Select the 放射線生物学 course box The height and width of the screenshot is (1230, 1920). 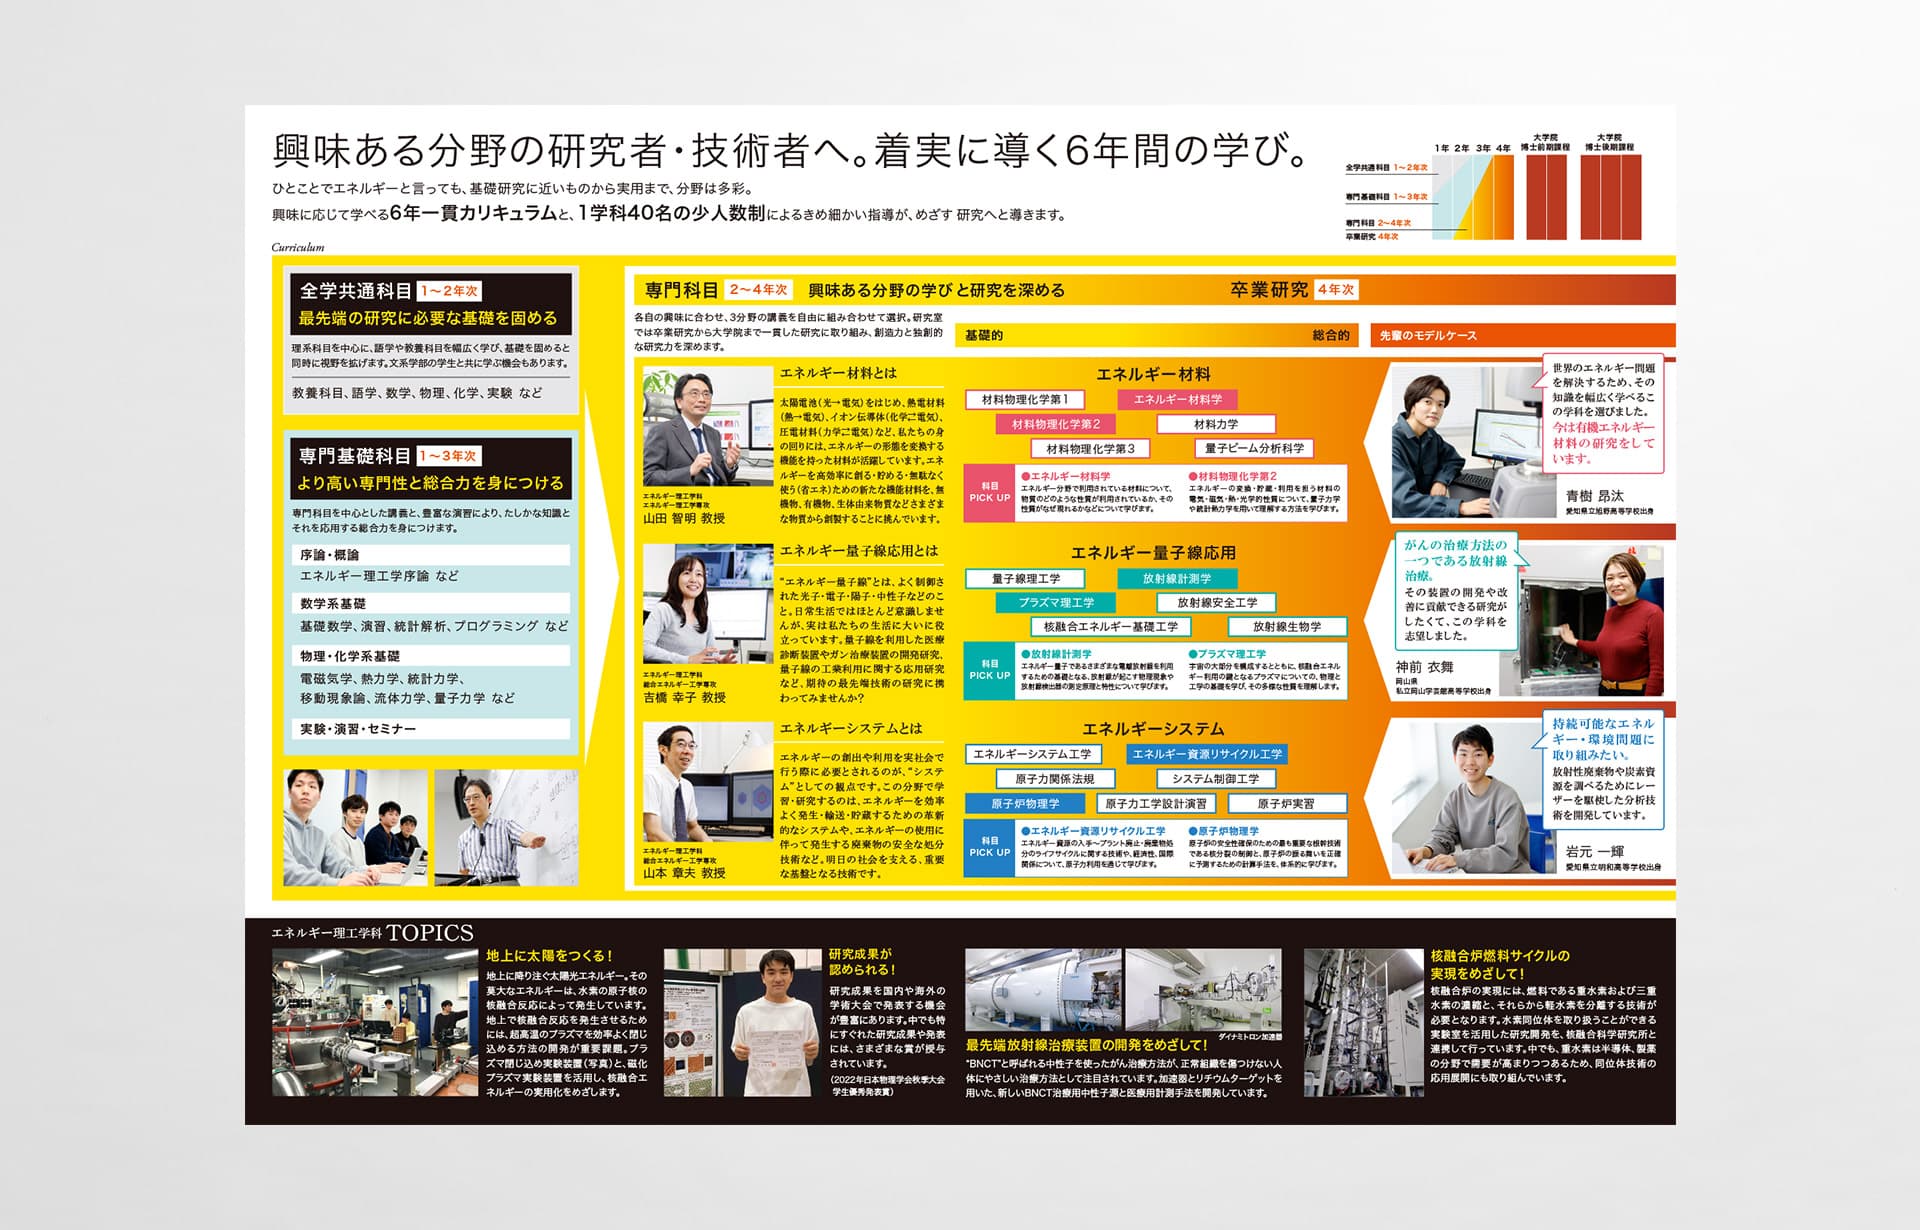point(1287,627)
